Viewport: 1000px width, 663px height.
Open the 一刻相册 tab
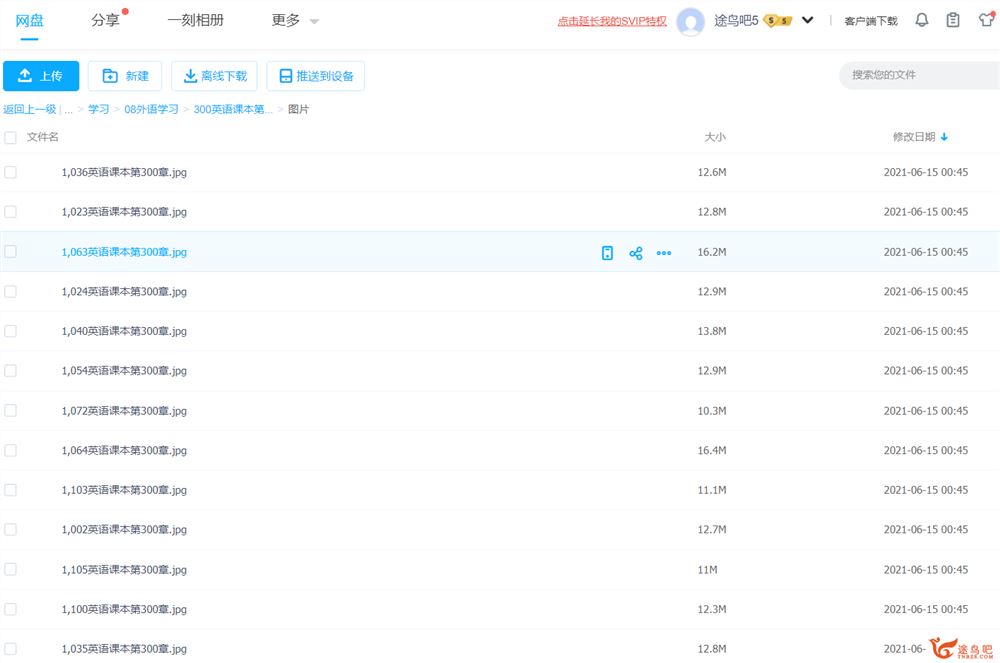(x=195, y=20)
